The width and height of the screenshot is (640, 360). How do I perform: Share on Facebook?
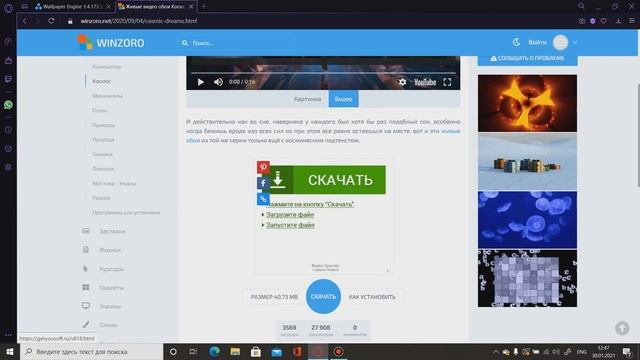[x=263, y=183]
